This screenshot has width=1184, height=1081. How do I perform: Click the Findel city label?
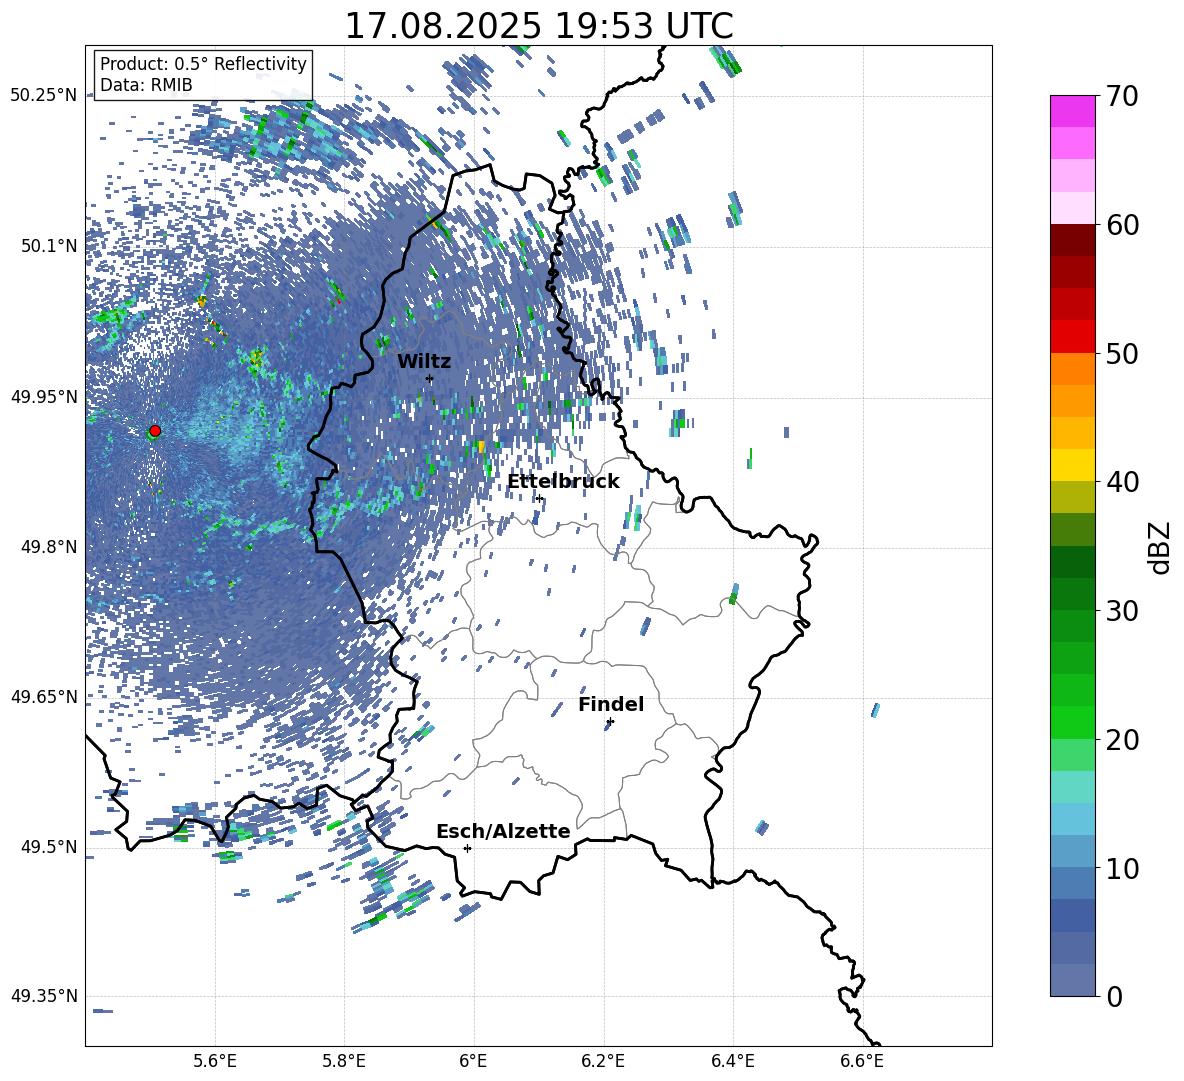click(x=611, y=704)
